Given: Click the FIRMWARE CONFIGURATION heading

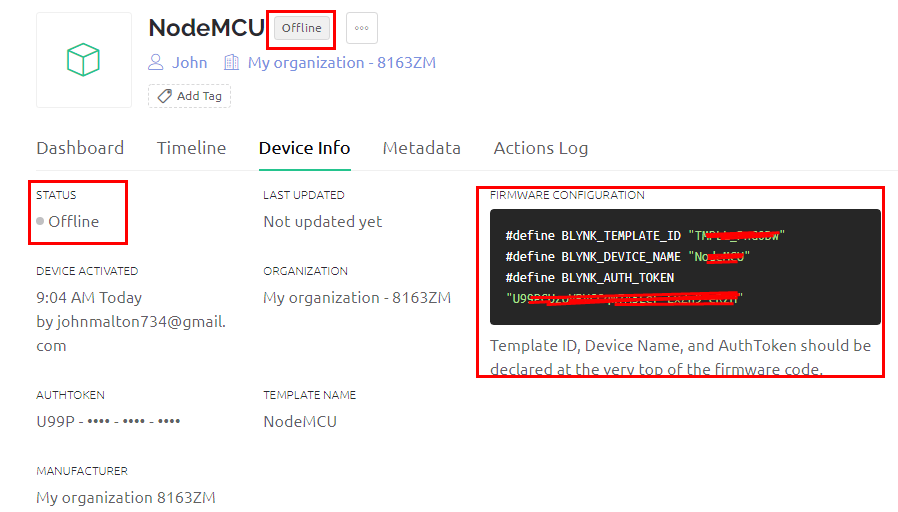Looking at the screenshot, I should pyautogui.click(x=567, y=195).
